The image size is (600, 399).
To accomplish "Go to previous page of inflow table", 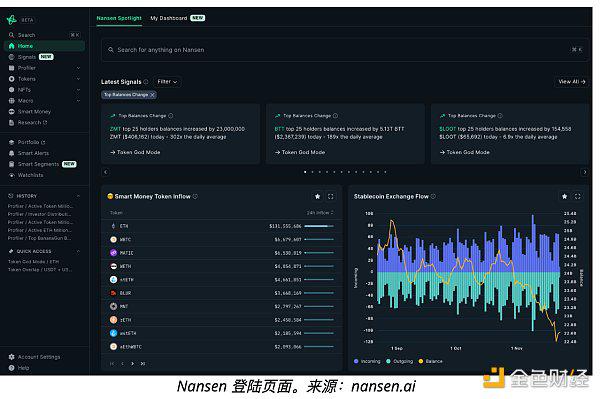I will [x=122, y=364].
